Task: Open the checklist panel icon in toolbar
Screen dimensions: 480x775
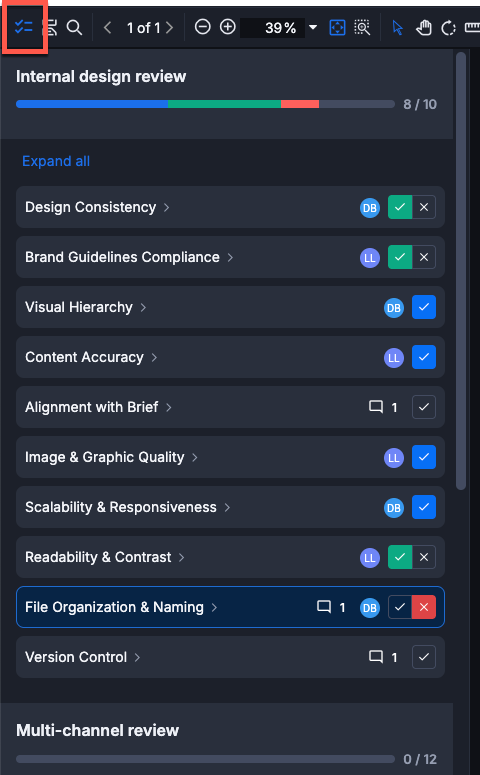Action: 23,27
